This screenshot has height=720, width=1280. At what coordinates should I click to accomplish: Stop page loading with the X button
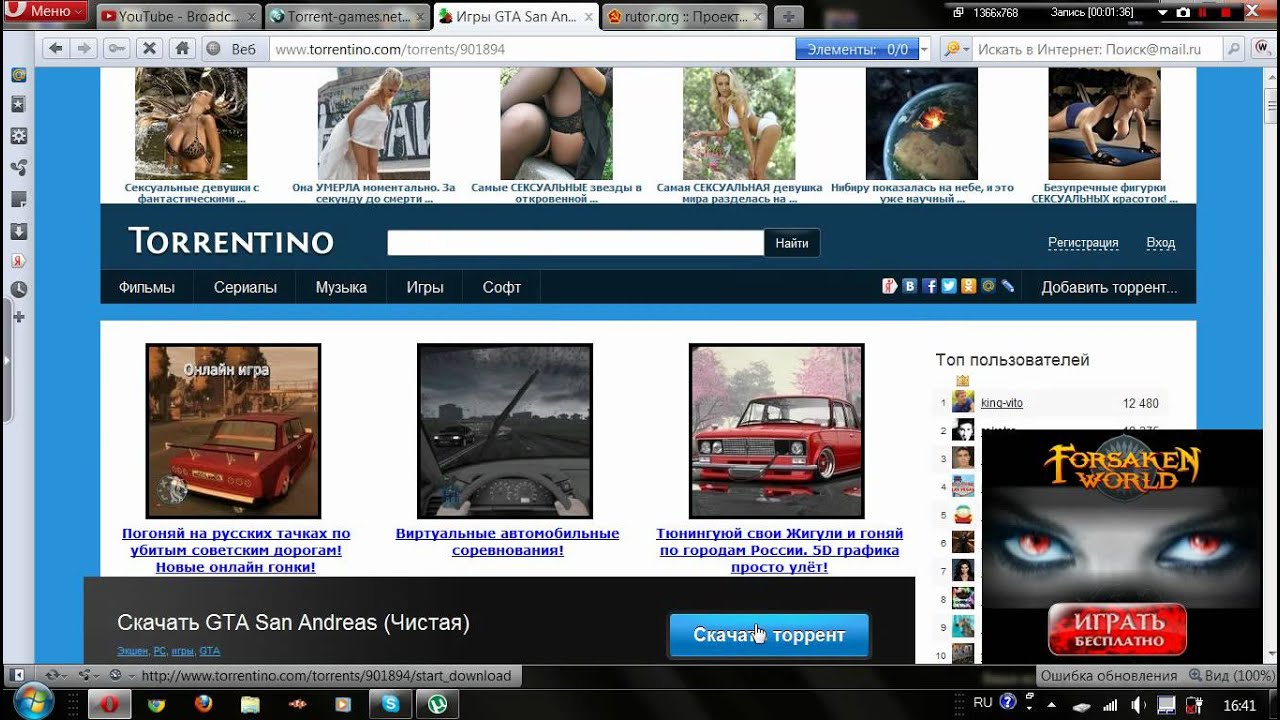(x=149, y=48)
